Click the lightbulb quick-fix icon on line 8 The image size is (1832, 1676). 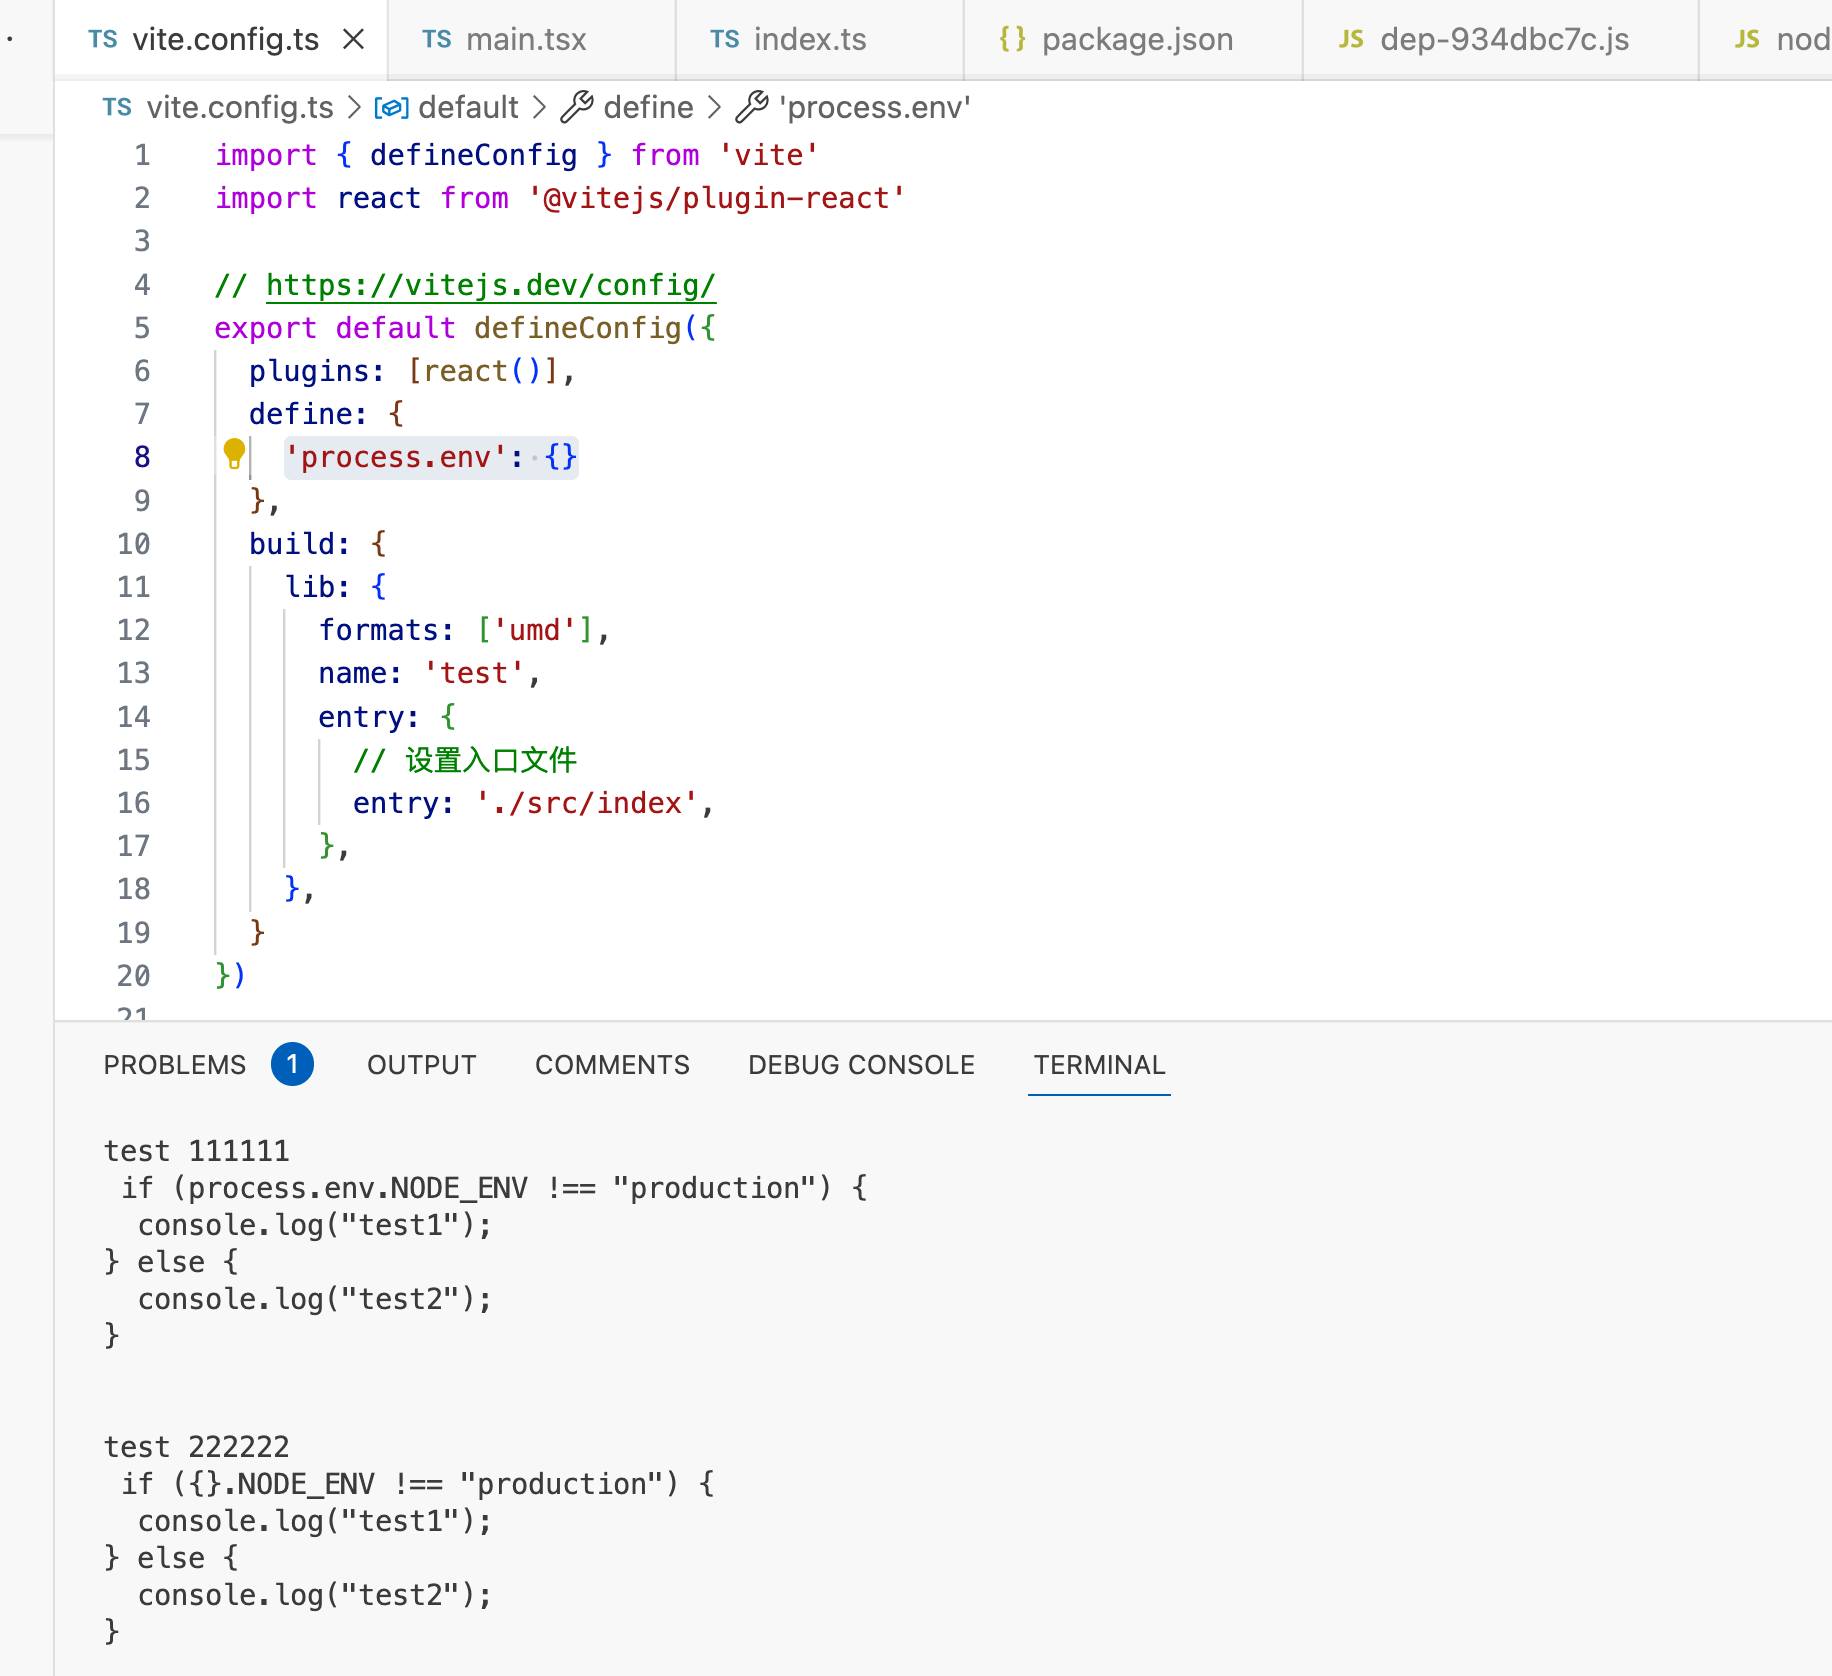tap(234, 454)
